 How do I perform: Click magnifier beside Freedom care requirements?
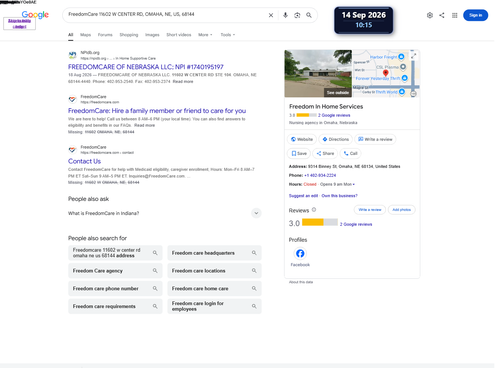point(155,306)
